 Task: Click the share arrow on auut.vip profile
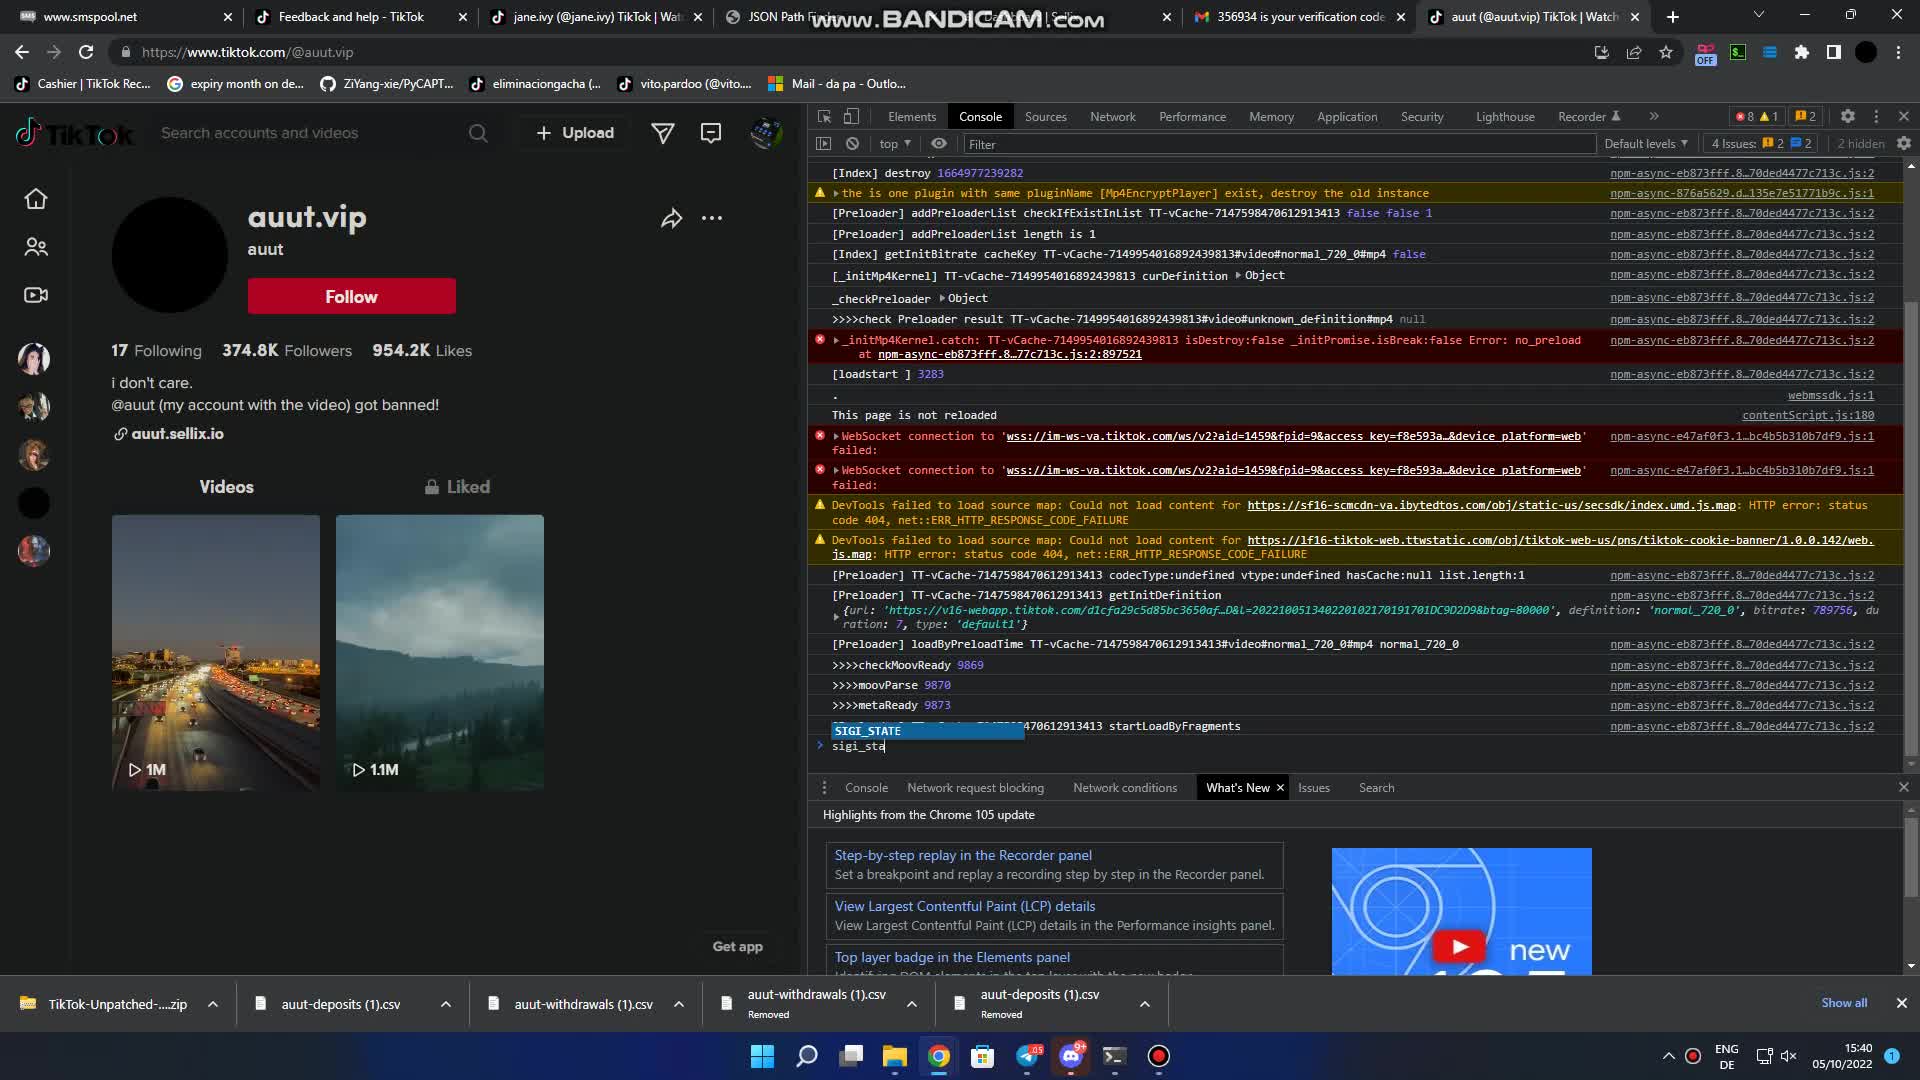[x=671, y=218]
